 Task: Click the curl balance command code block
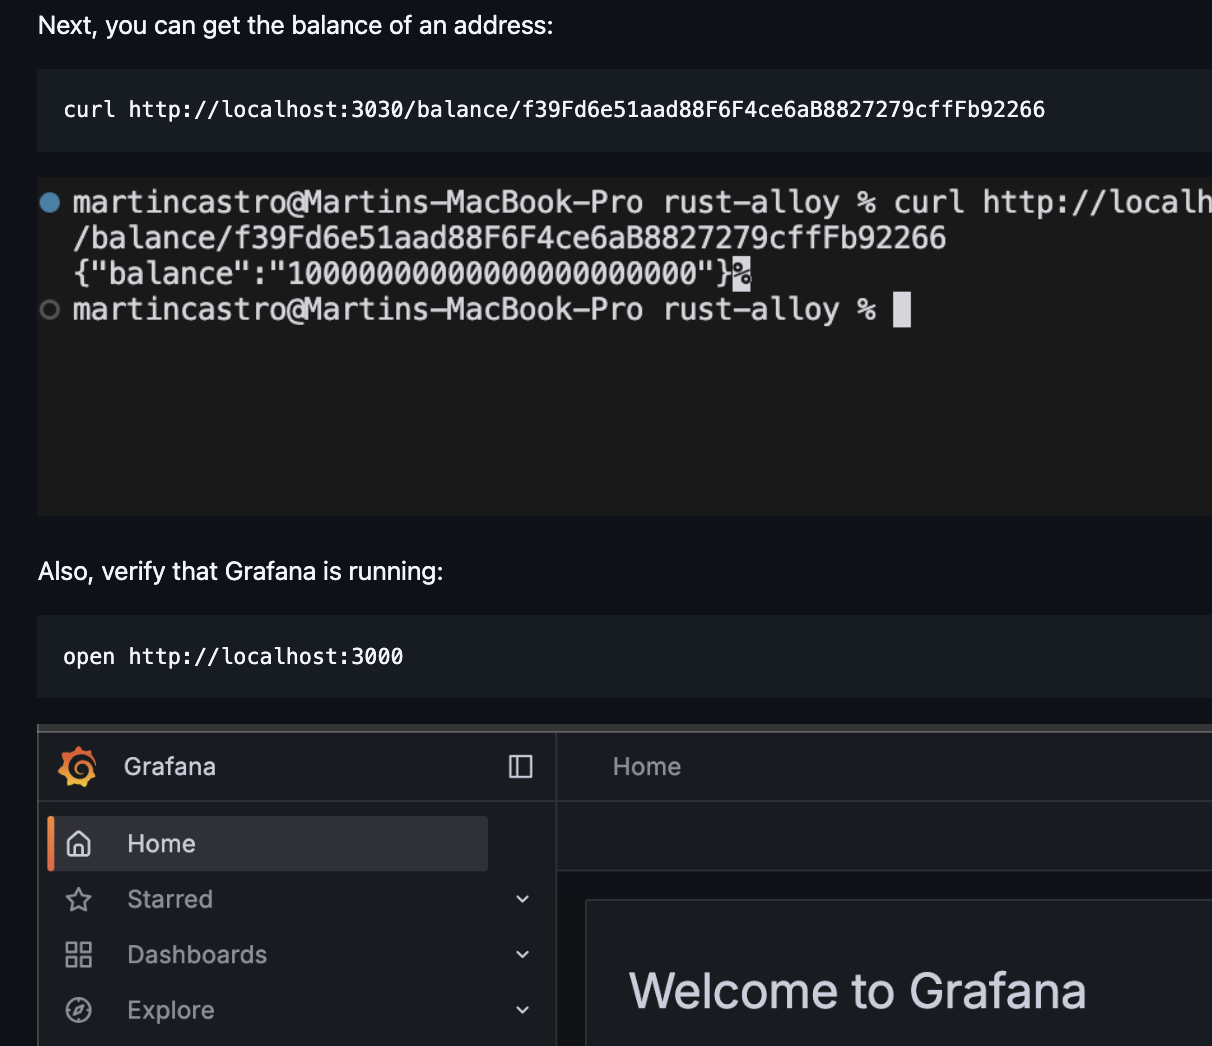(x=554, y=110)
